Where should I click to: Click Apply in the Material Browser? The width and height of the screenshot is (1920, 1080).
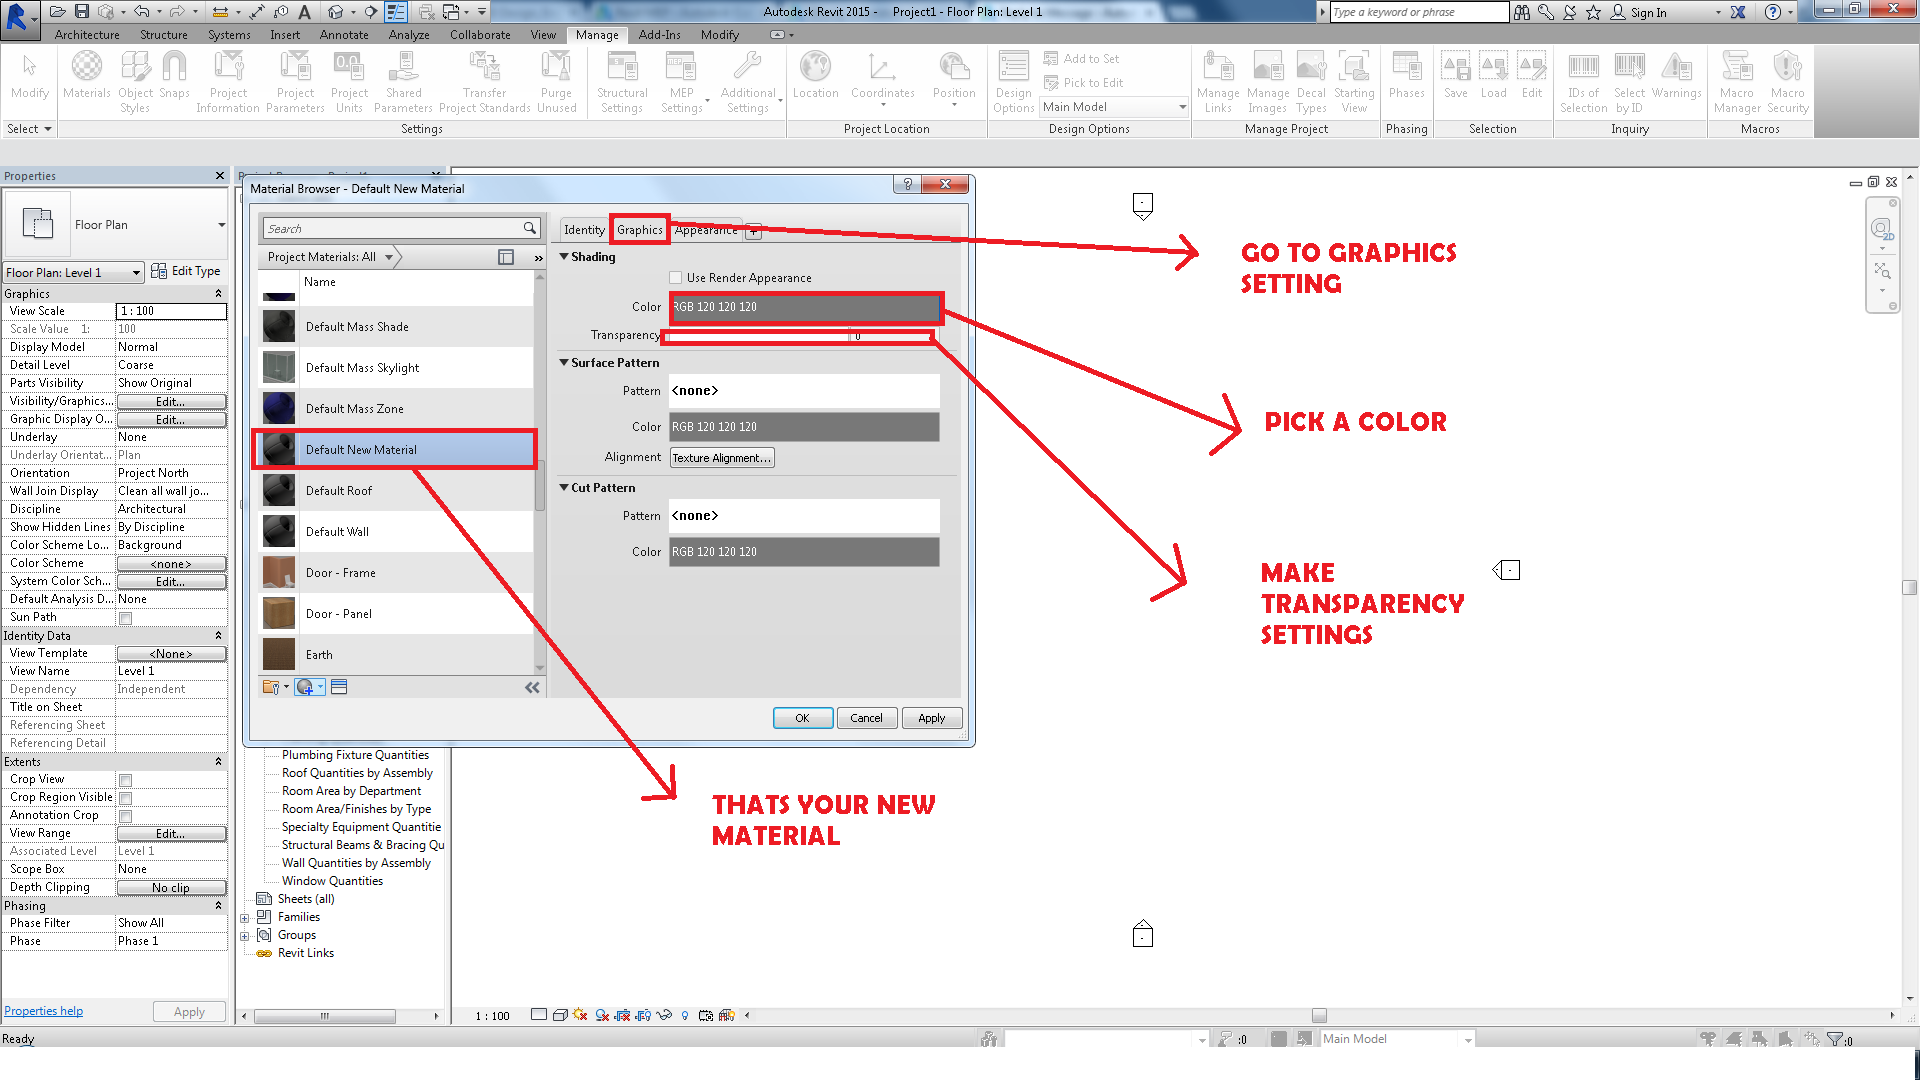pos(931,717)
